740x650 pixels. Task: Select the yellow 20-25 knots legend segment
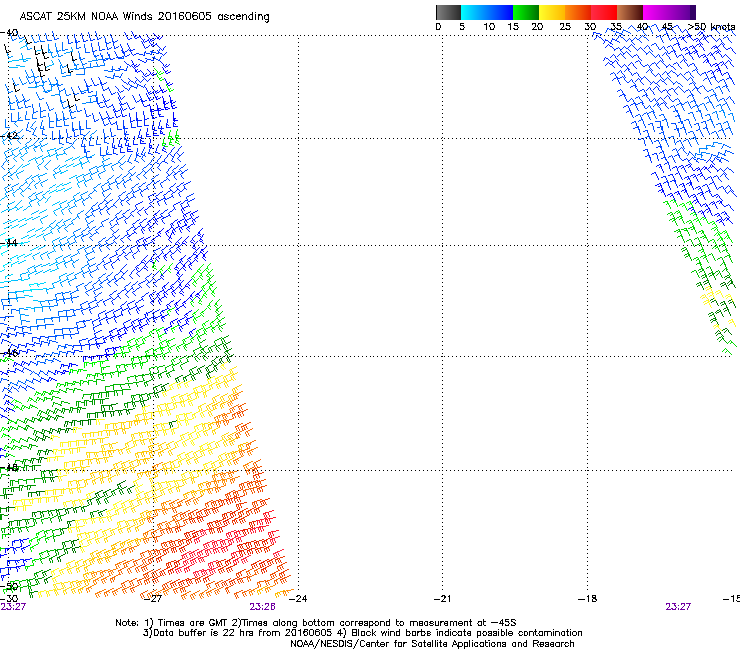552,12
